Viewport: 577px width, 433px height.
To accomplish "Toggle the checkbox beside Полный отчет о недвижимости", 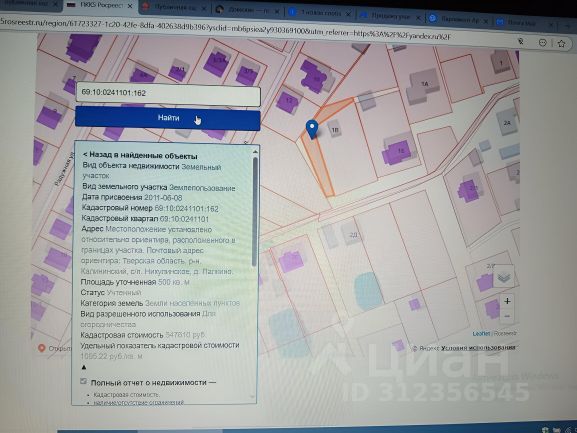I will pyautogui.click(x=84, y=381).
